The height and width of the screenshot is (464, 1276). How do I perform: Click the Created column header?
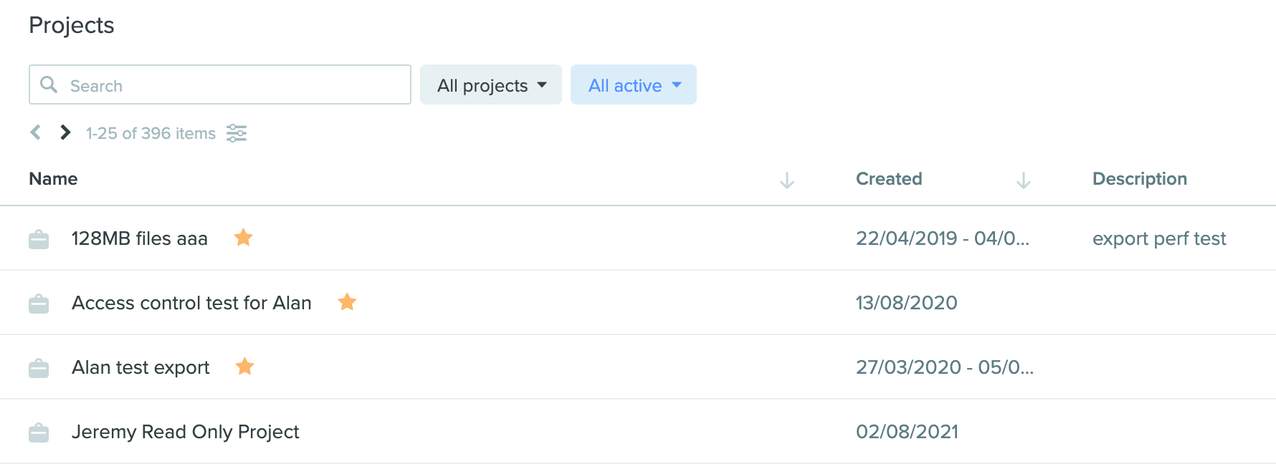889,179
